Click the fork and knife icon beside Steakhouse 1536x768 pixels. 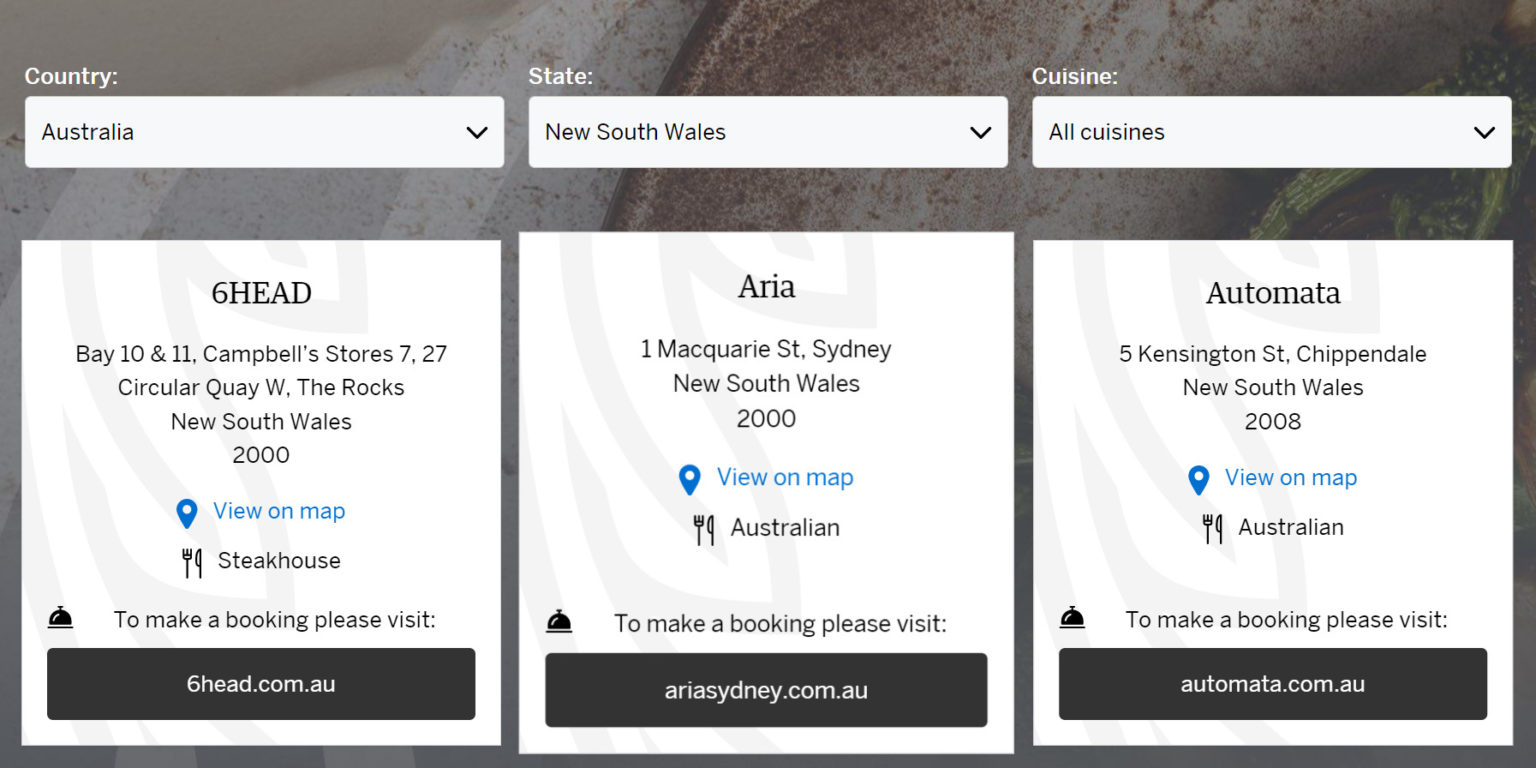coord(192,563)
